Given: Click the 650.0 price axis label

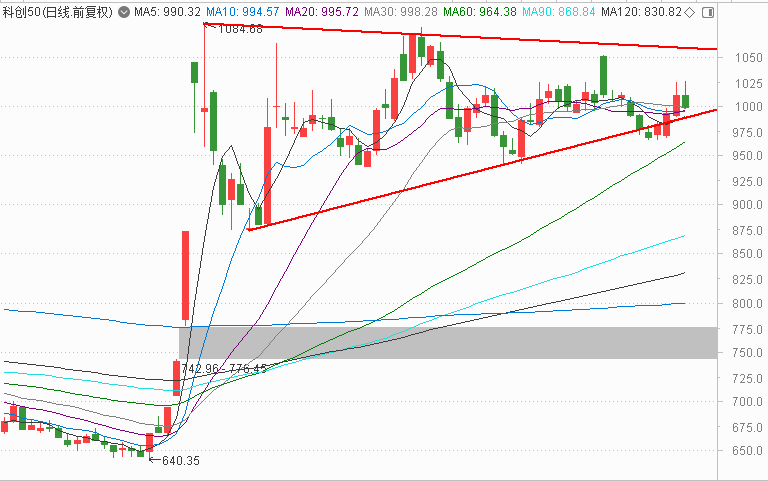Looking at the screenshot, I should (747, 450).
